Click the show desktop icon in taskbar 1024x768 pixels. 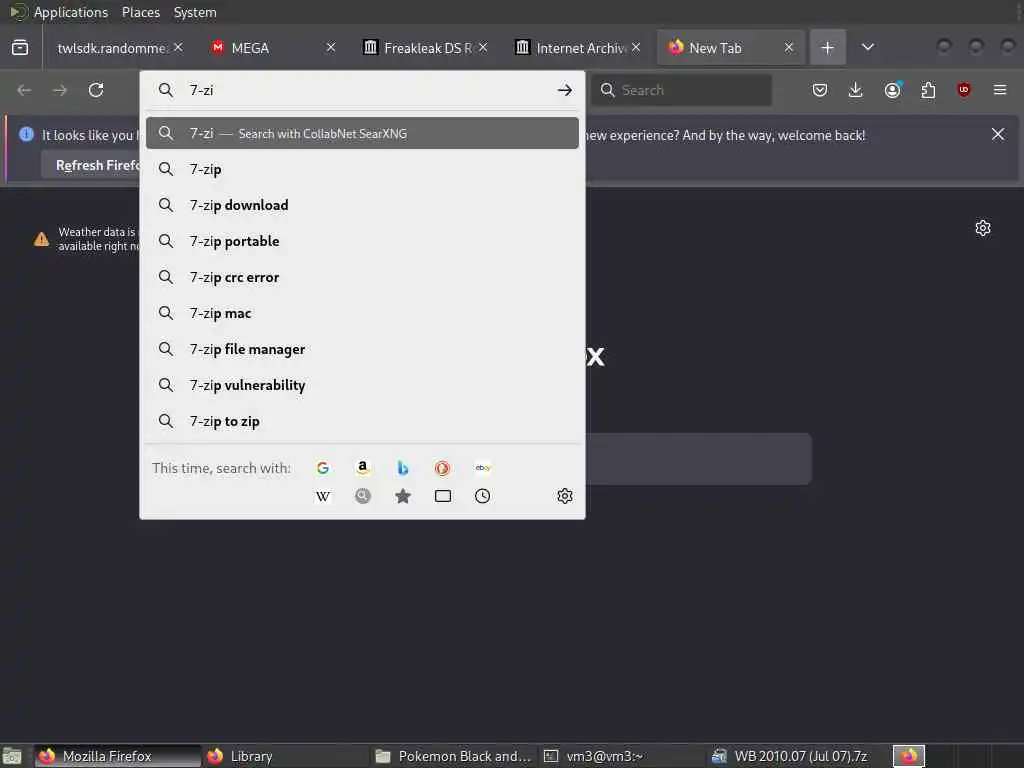click(x=12, y=756)
